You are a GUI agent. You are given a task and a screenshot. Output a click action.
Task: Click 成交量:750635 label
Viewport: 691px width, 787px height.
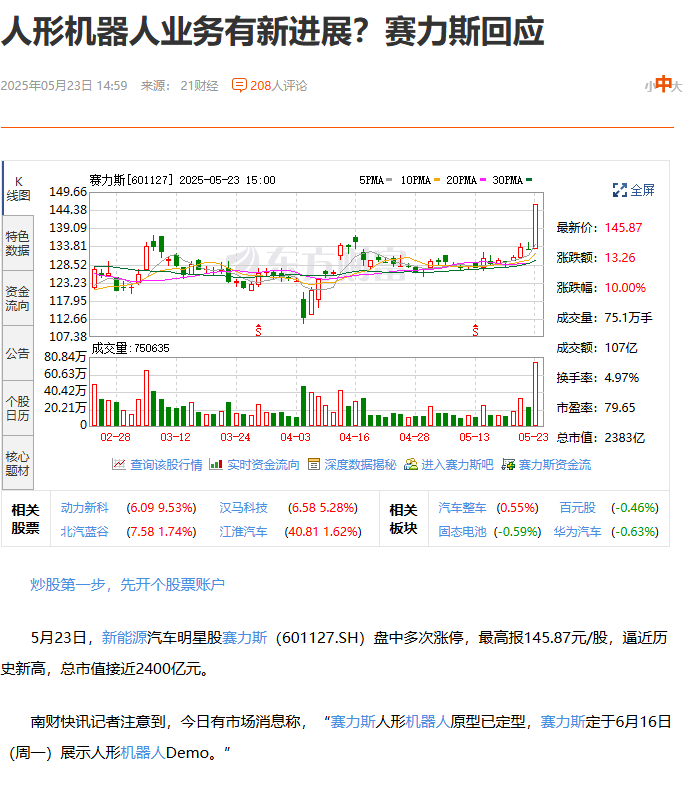pyautogui.click(x=130, y=348)
